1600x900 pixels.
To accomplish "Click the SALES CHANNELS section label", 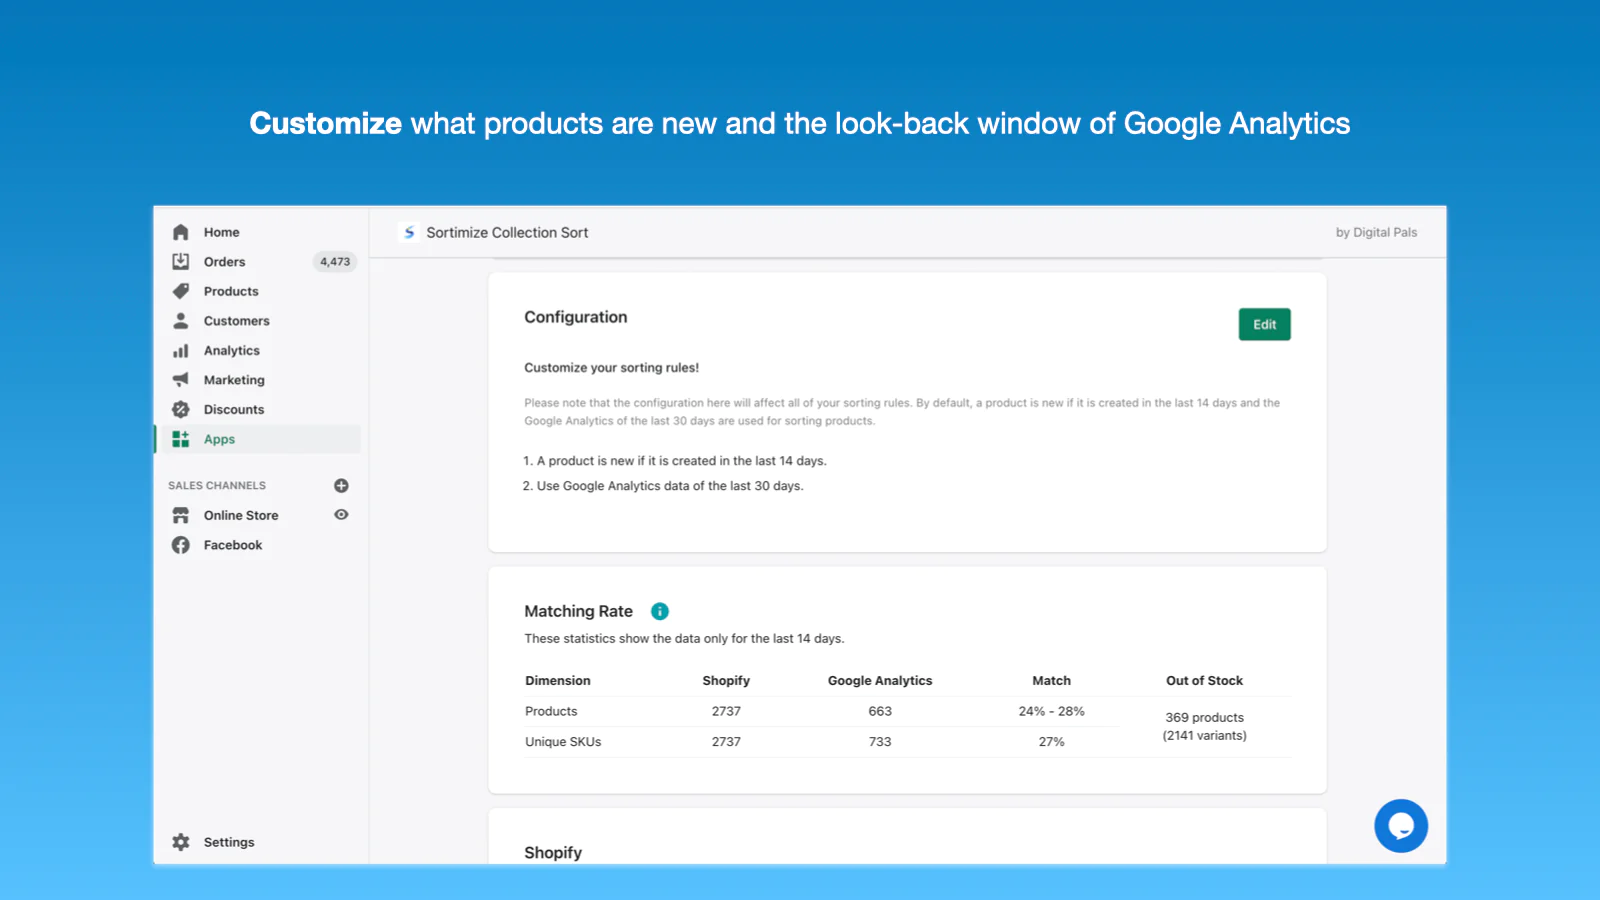I will (x=217, y=485).
